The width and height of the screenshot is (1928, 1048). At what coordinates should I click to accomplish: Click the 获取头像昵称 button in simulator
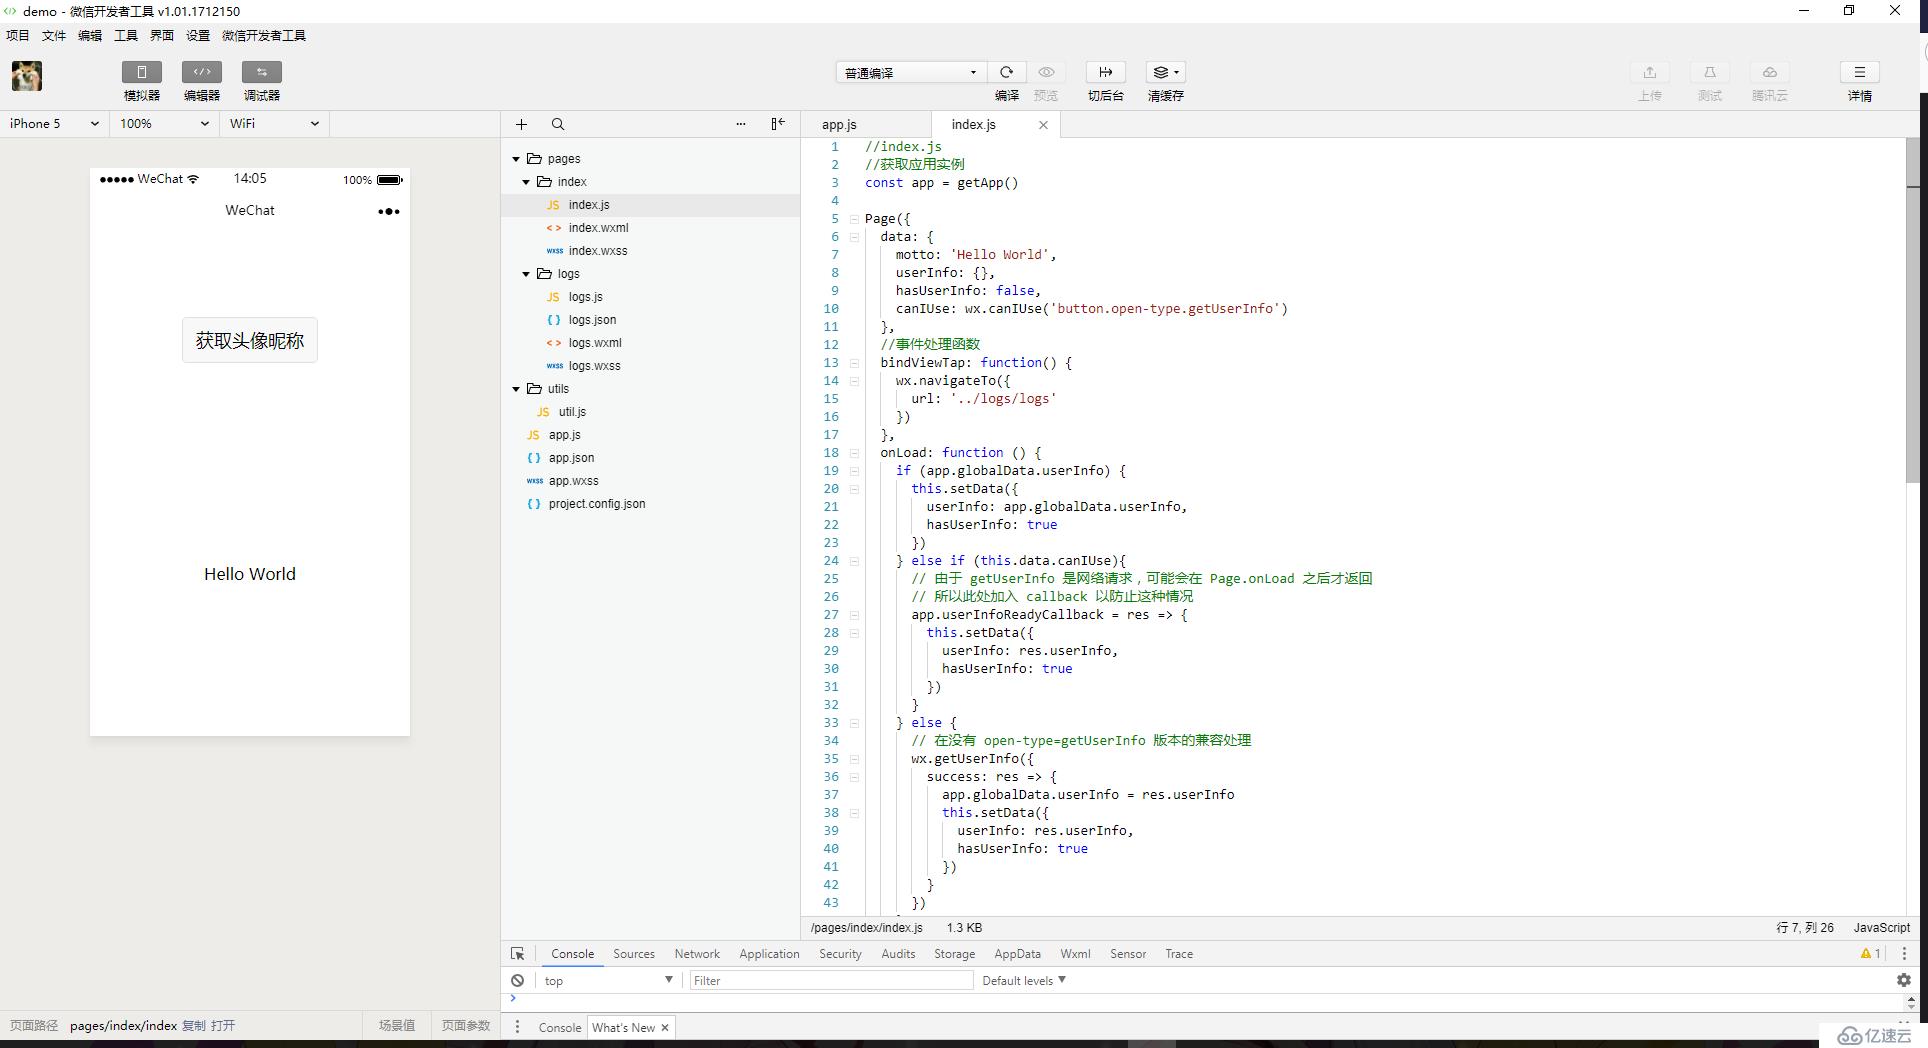[x=250, y=340]
